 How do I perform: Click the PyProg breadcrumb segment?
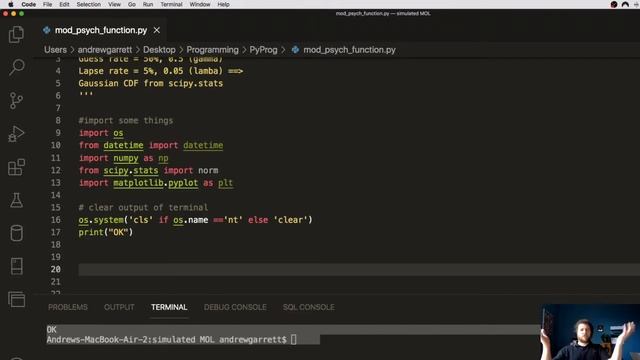coord(263,50)
